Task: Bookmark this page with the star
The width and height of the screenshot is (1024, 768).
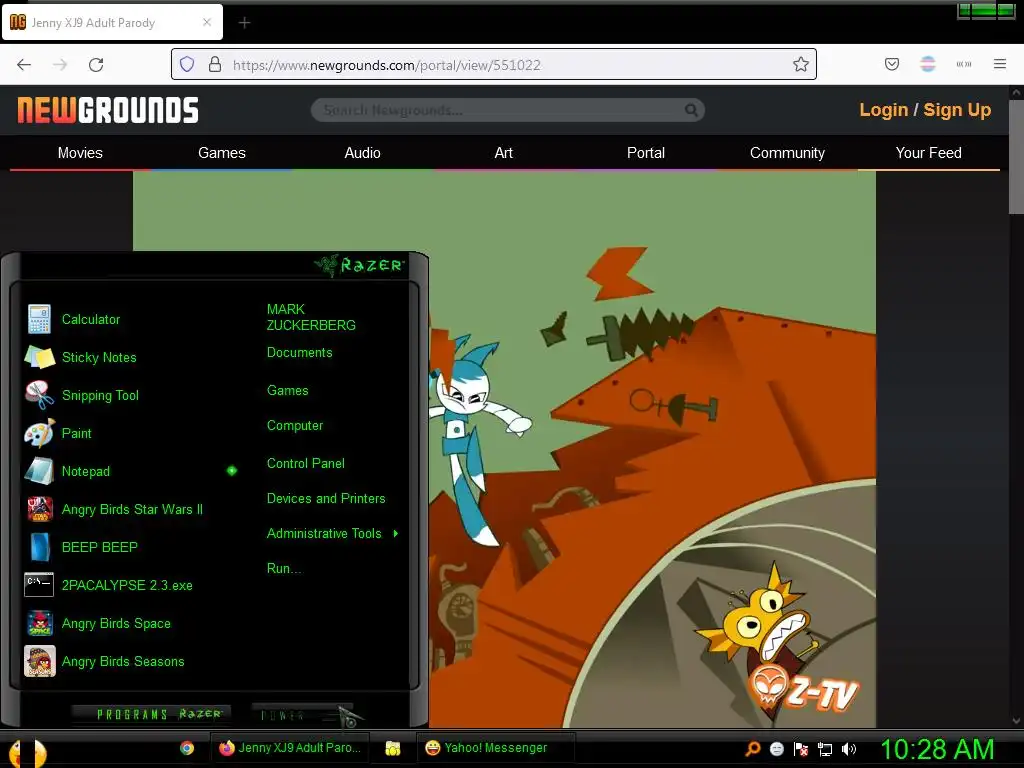Action: click(801, 64)
